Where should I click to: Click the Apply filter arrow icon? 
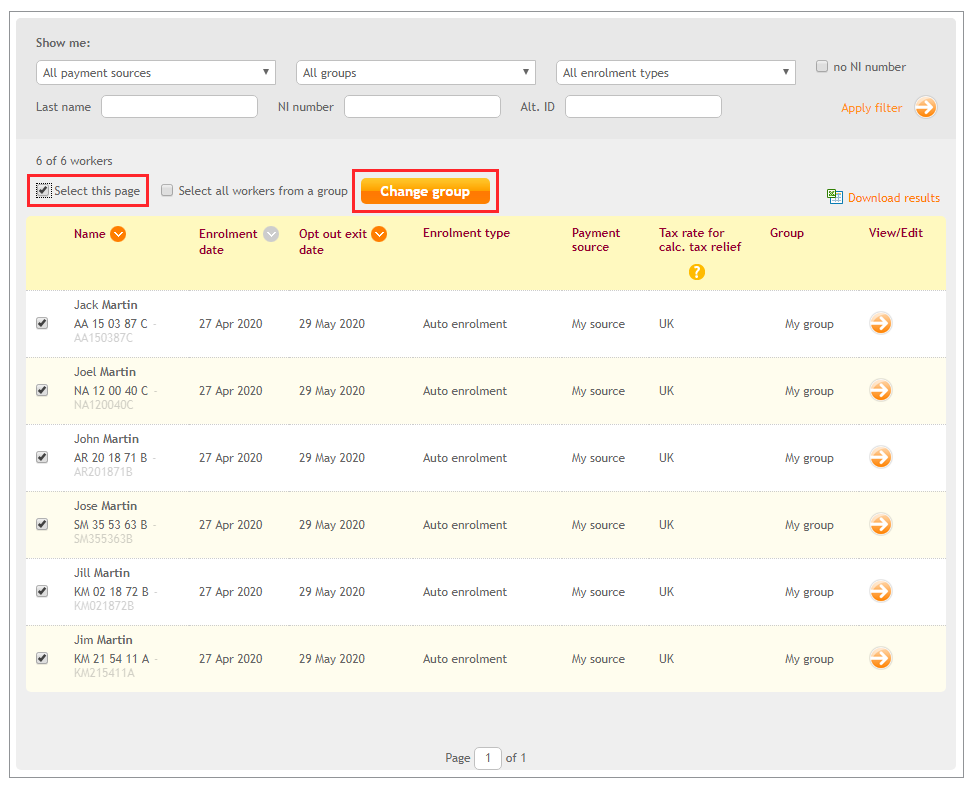[925, 107]
